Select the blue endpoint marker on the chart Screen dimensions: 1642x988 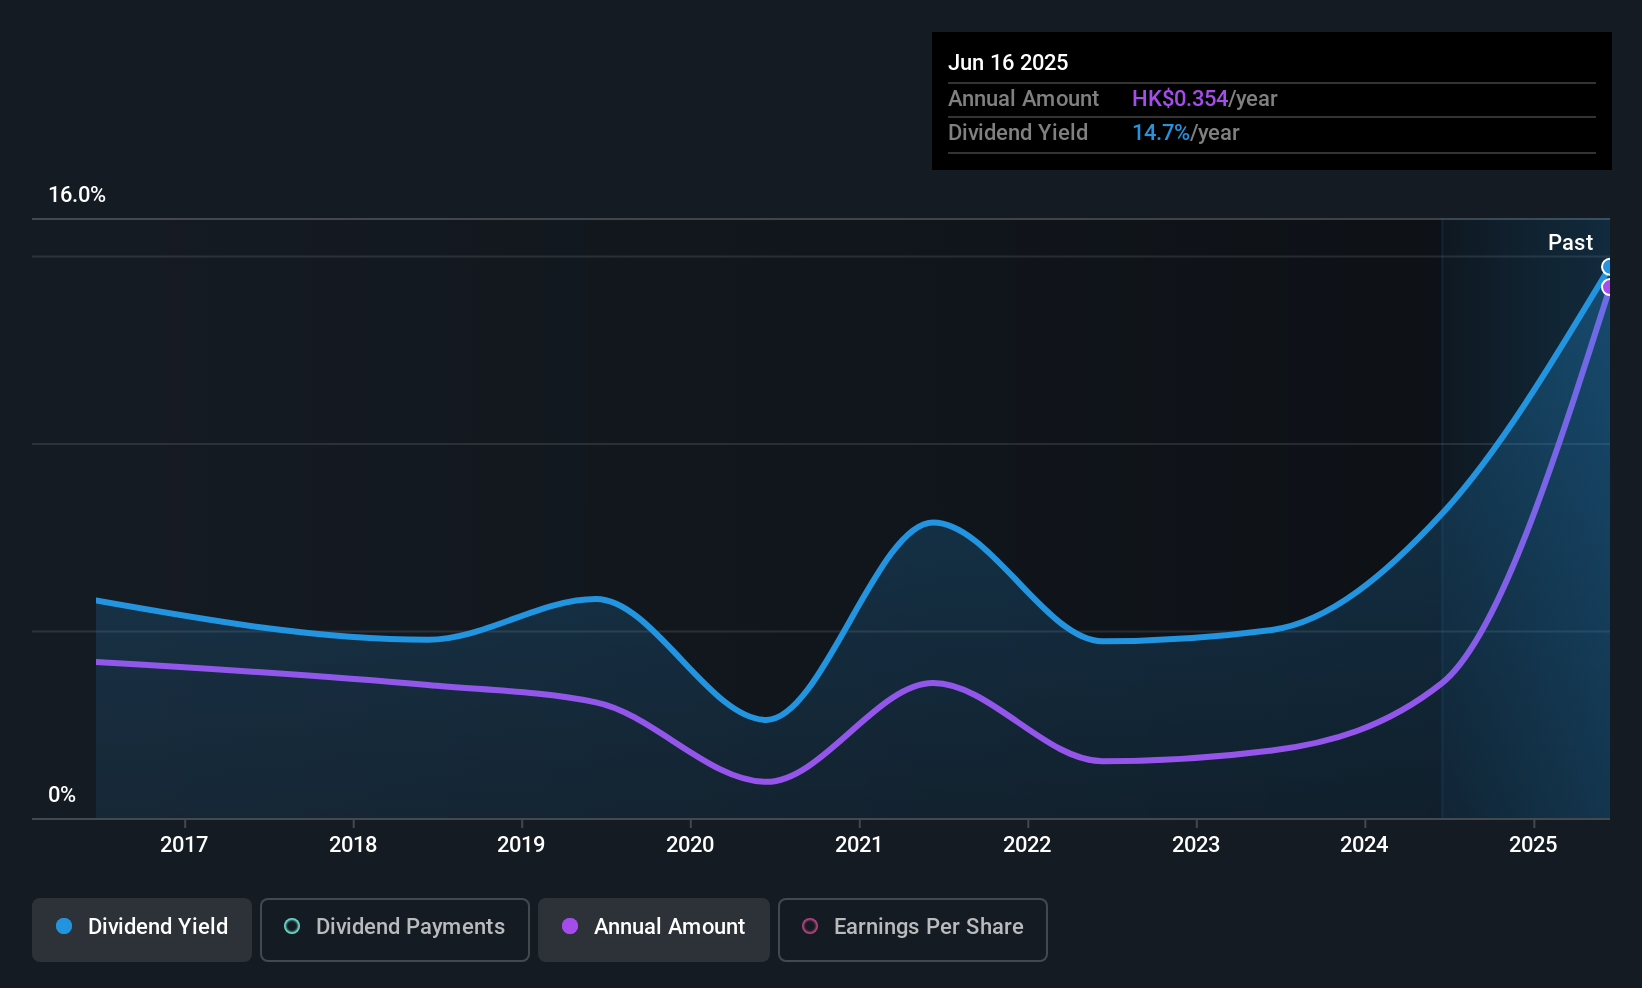coord(1608,265)
